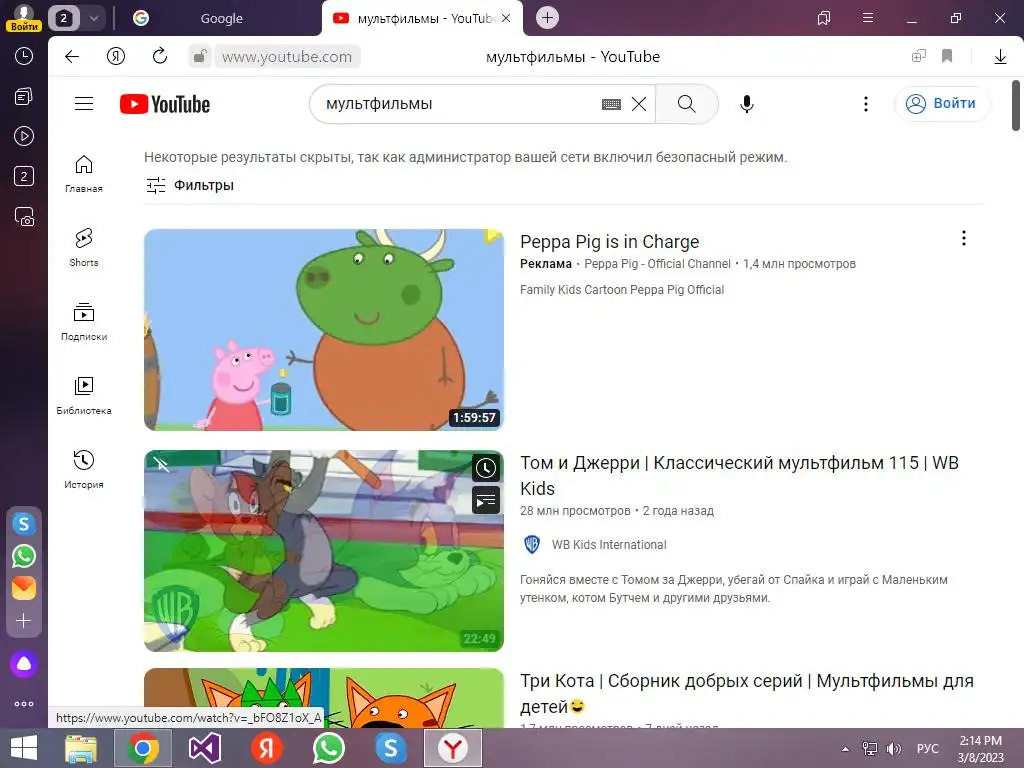Viewport: 1024px width, 768px height.
Task: Open Visual Studio from the taskbar
Action: 204,748
